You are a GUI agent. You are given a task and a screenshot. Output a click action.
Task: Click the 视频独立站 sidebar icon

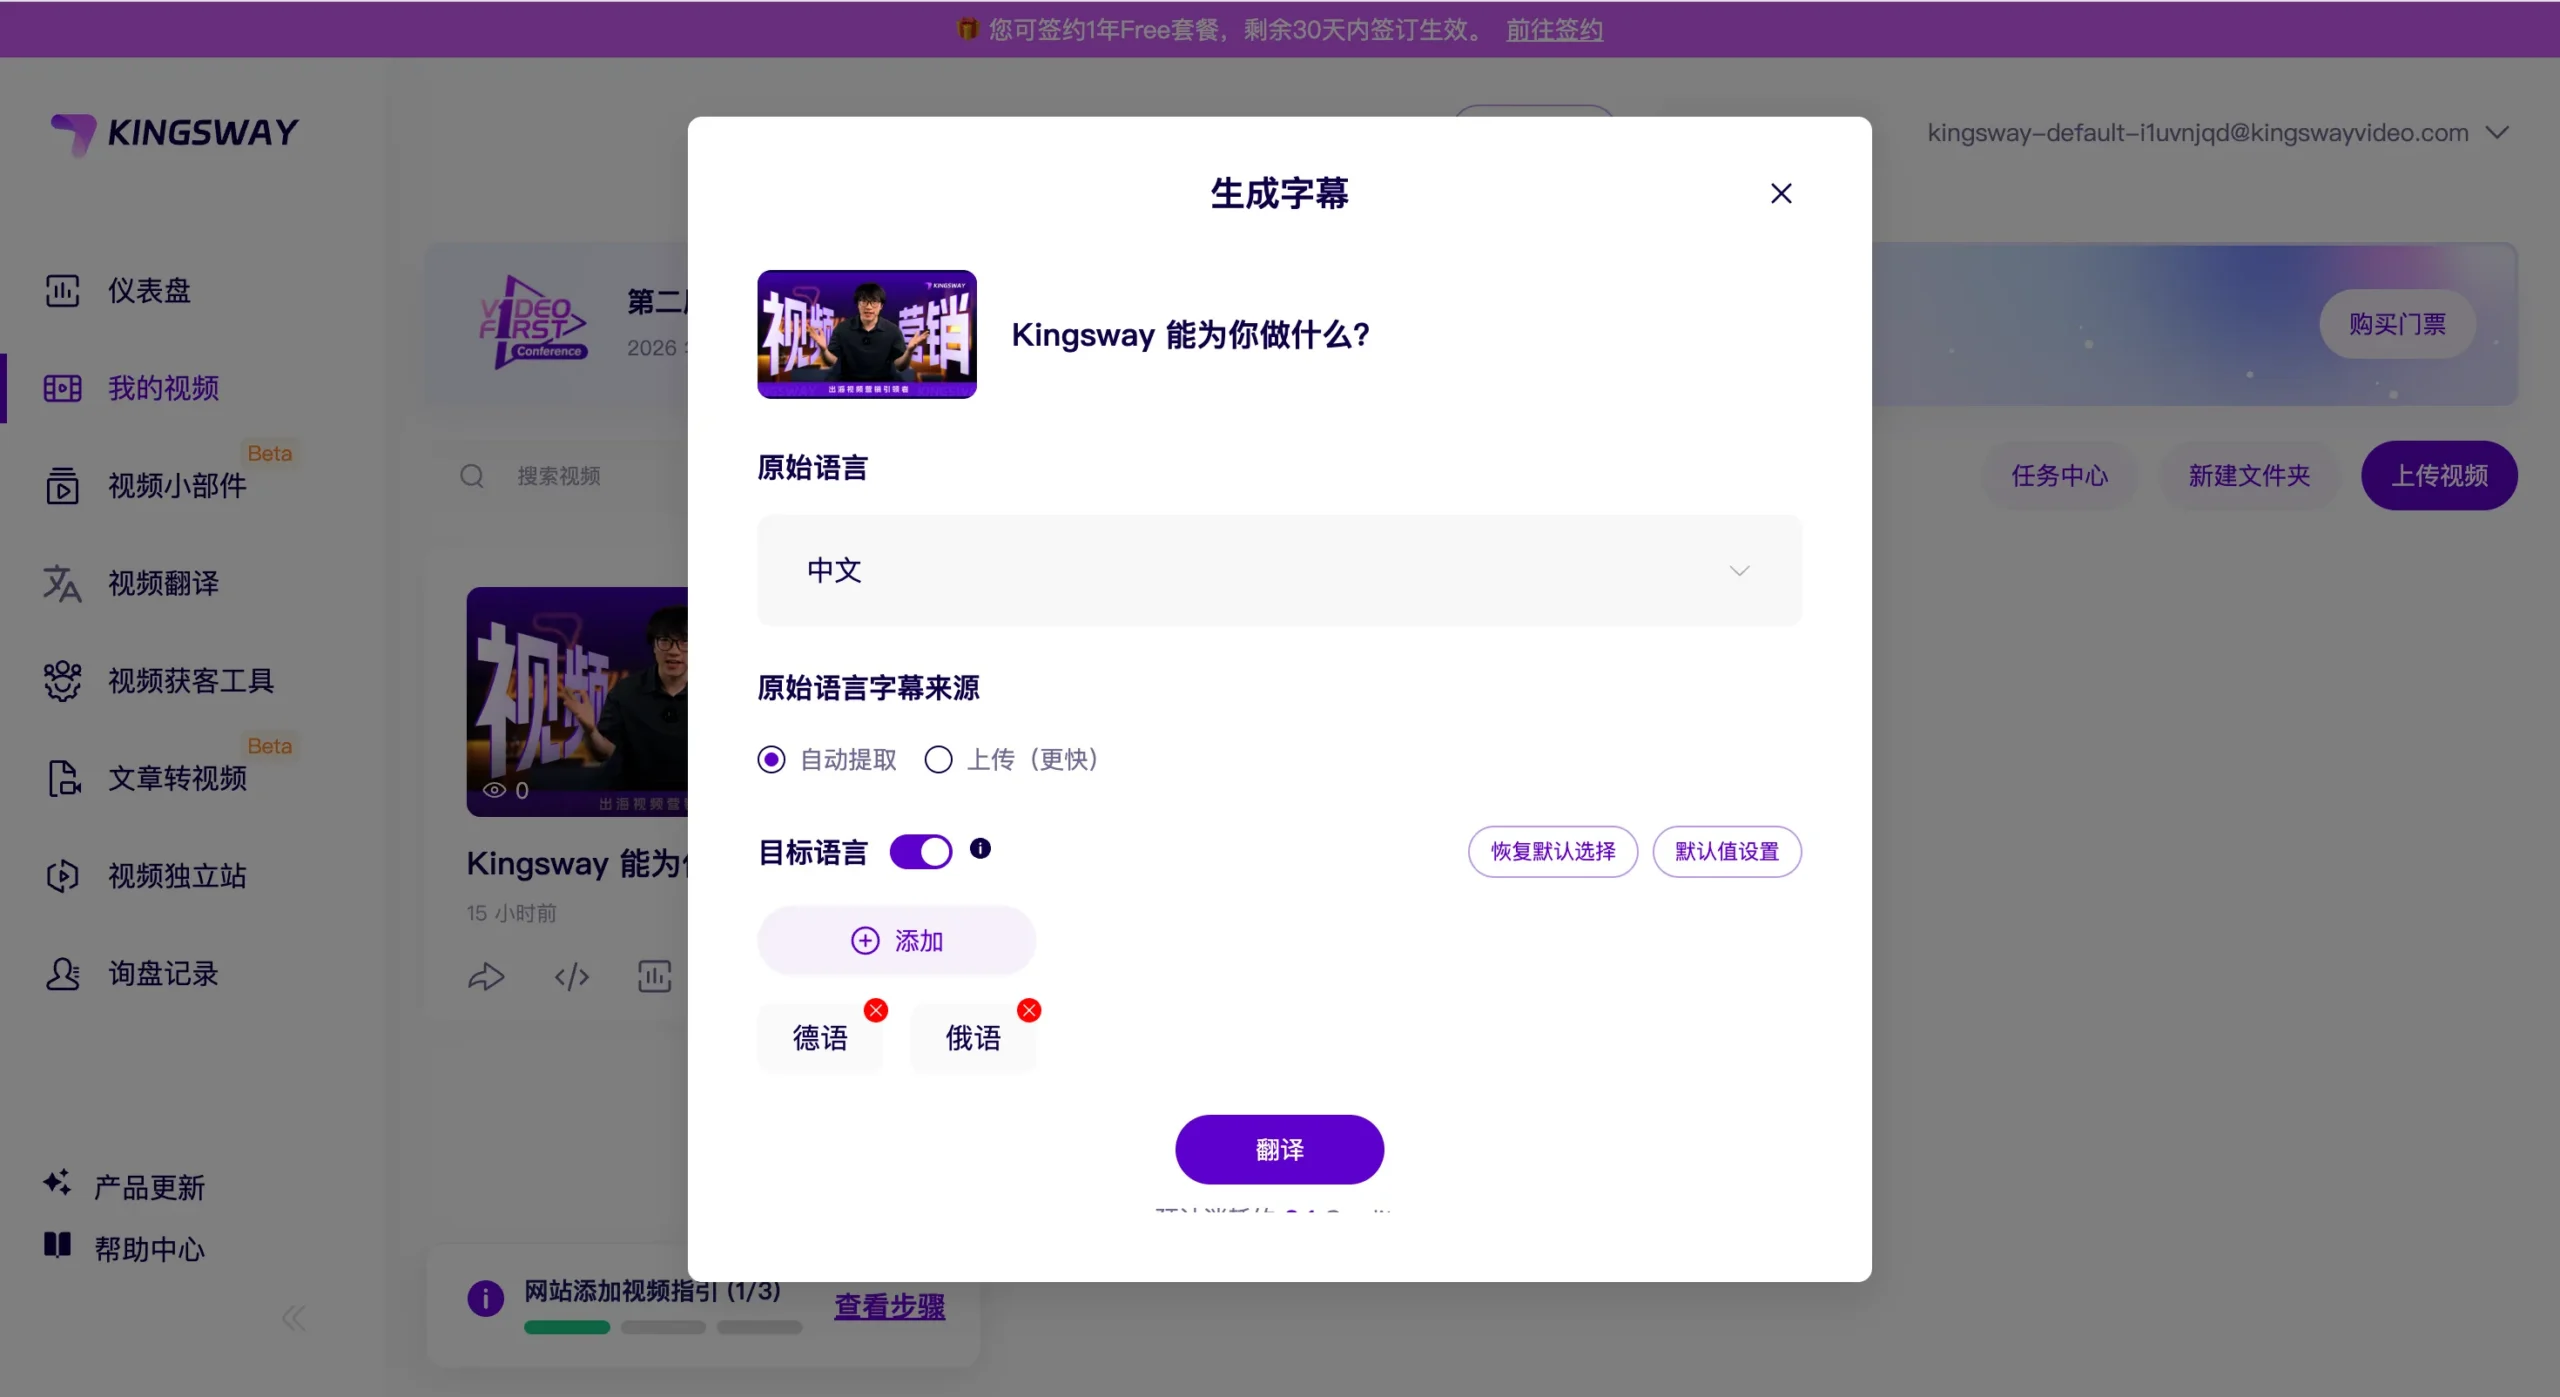(x=62, y=876)
